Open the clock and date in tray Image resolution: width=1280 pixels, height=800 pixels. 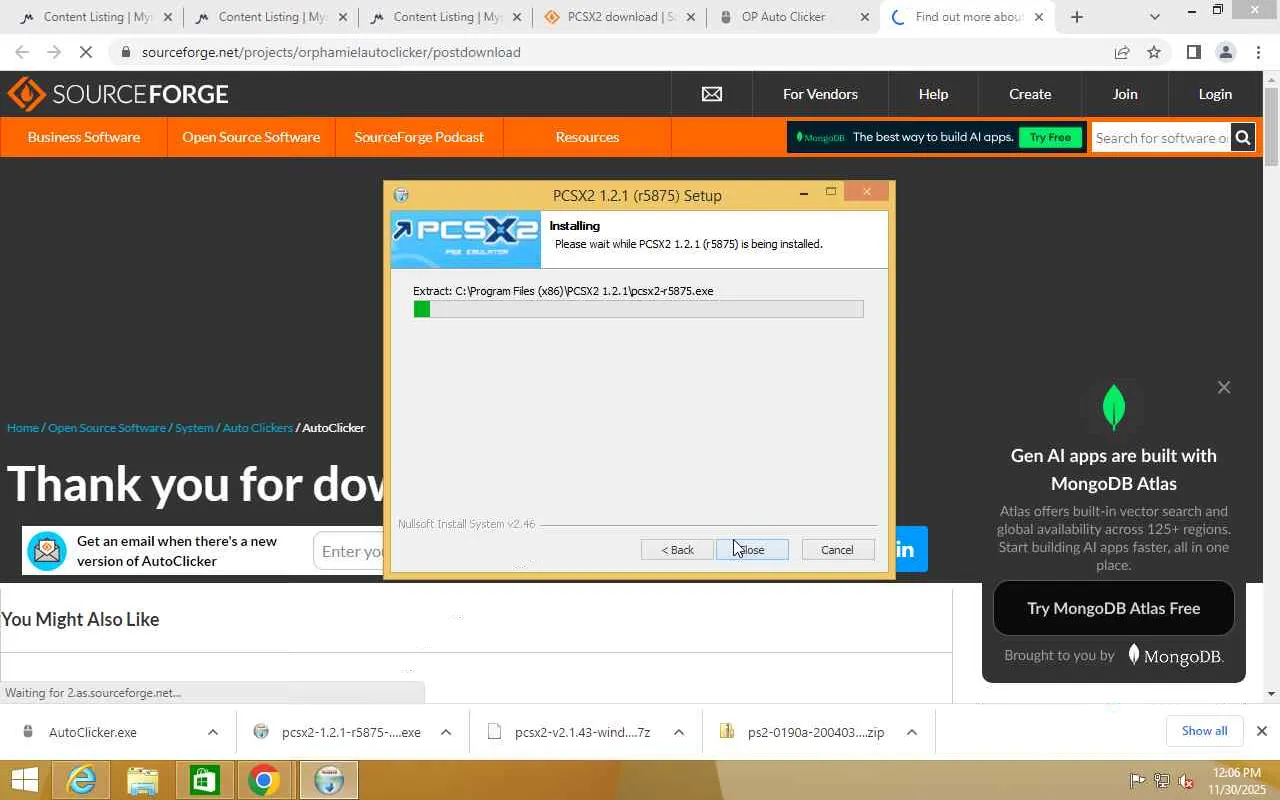(x=1236, y=781)
